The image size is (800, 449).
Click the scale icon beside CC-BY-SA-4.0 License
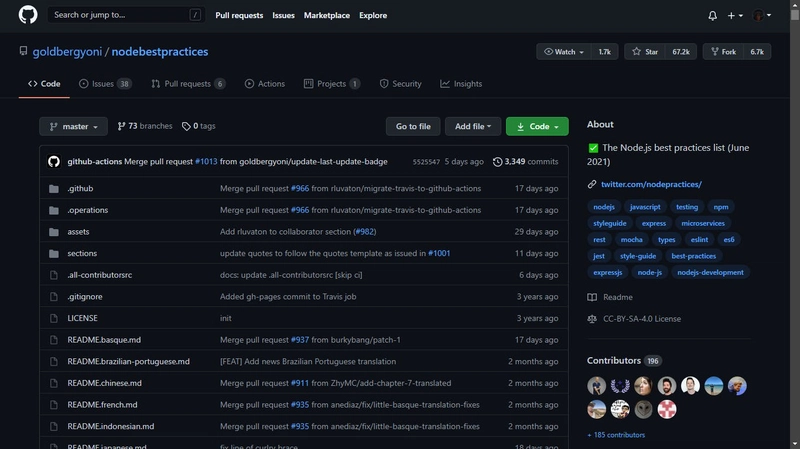point(592,319)
